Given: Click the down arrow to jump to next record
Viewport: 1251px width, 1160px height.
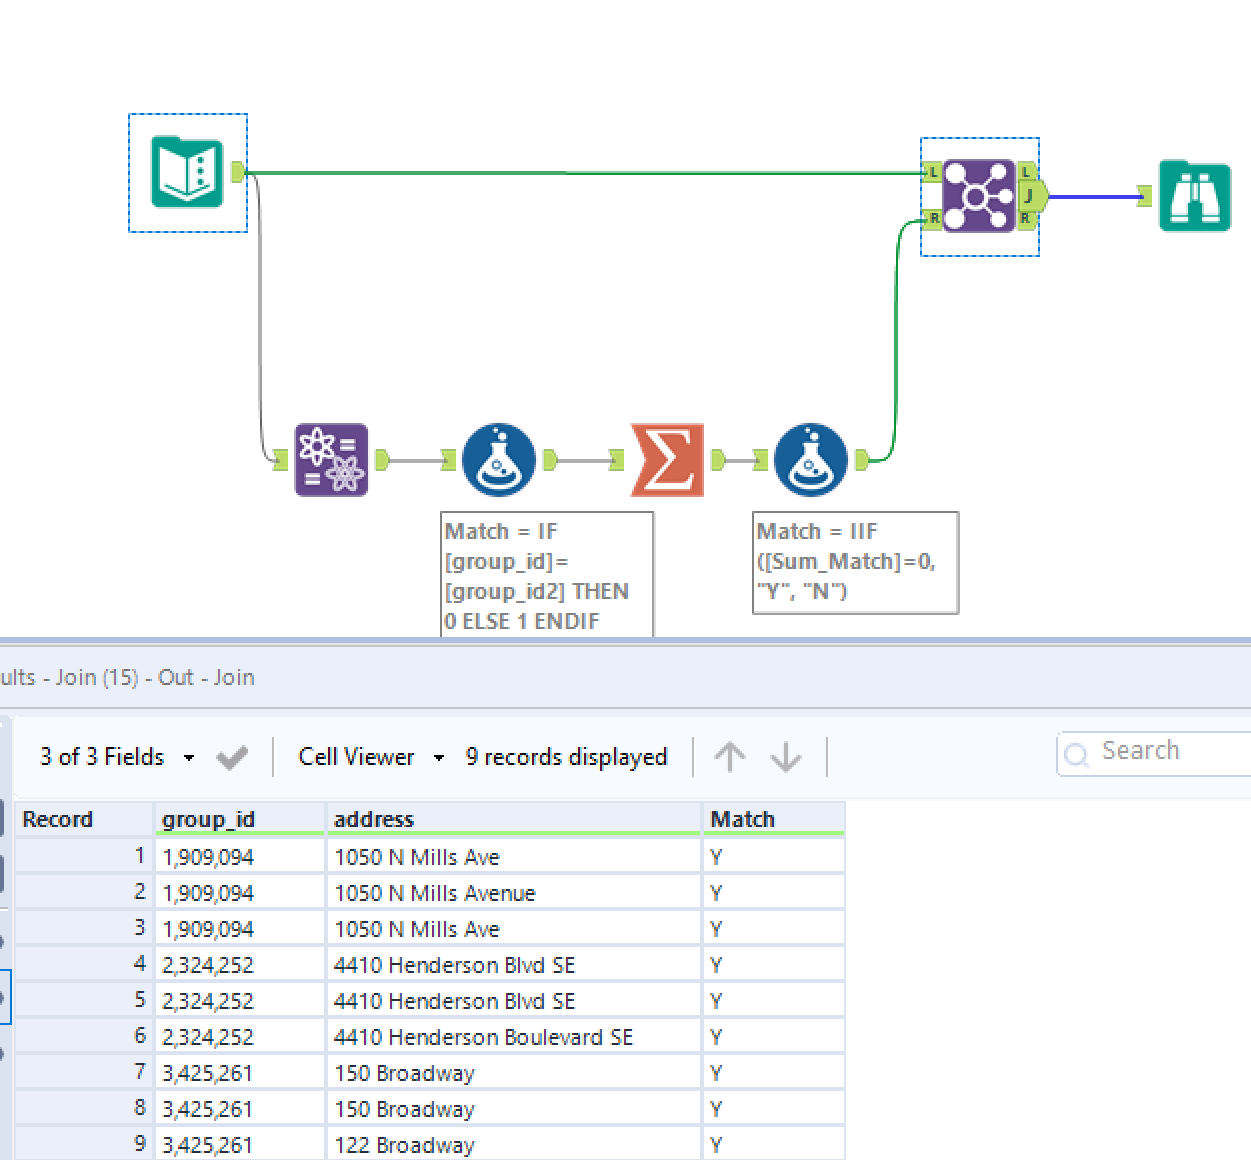Looking at the screenshot, I should point(786,757).
